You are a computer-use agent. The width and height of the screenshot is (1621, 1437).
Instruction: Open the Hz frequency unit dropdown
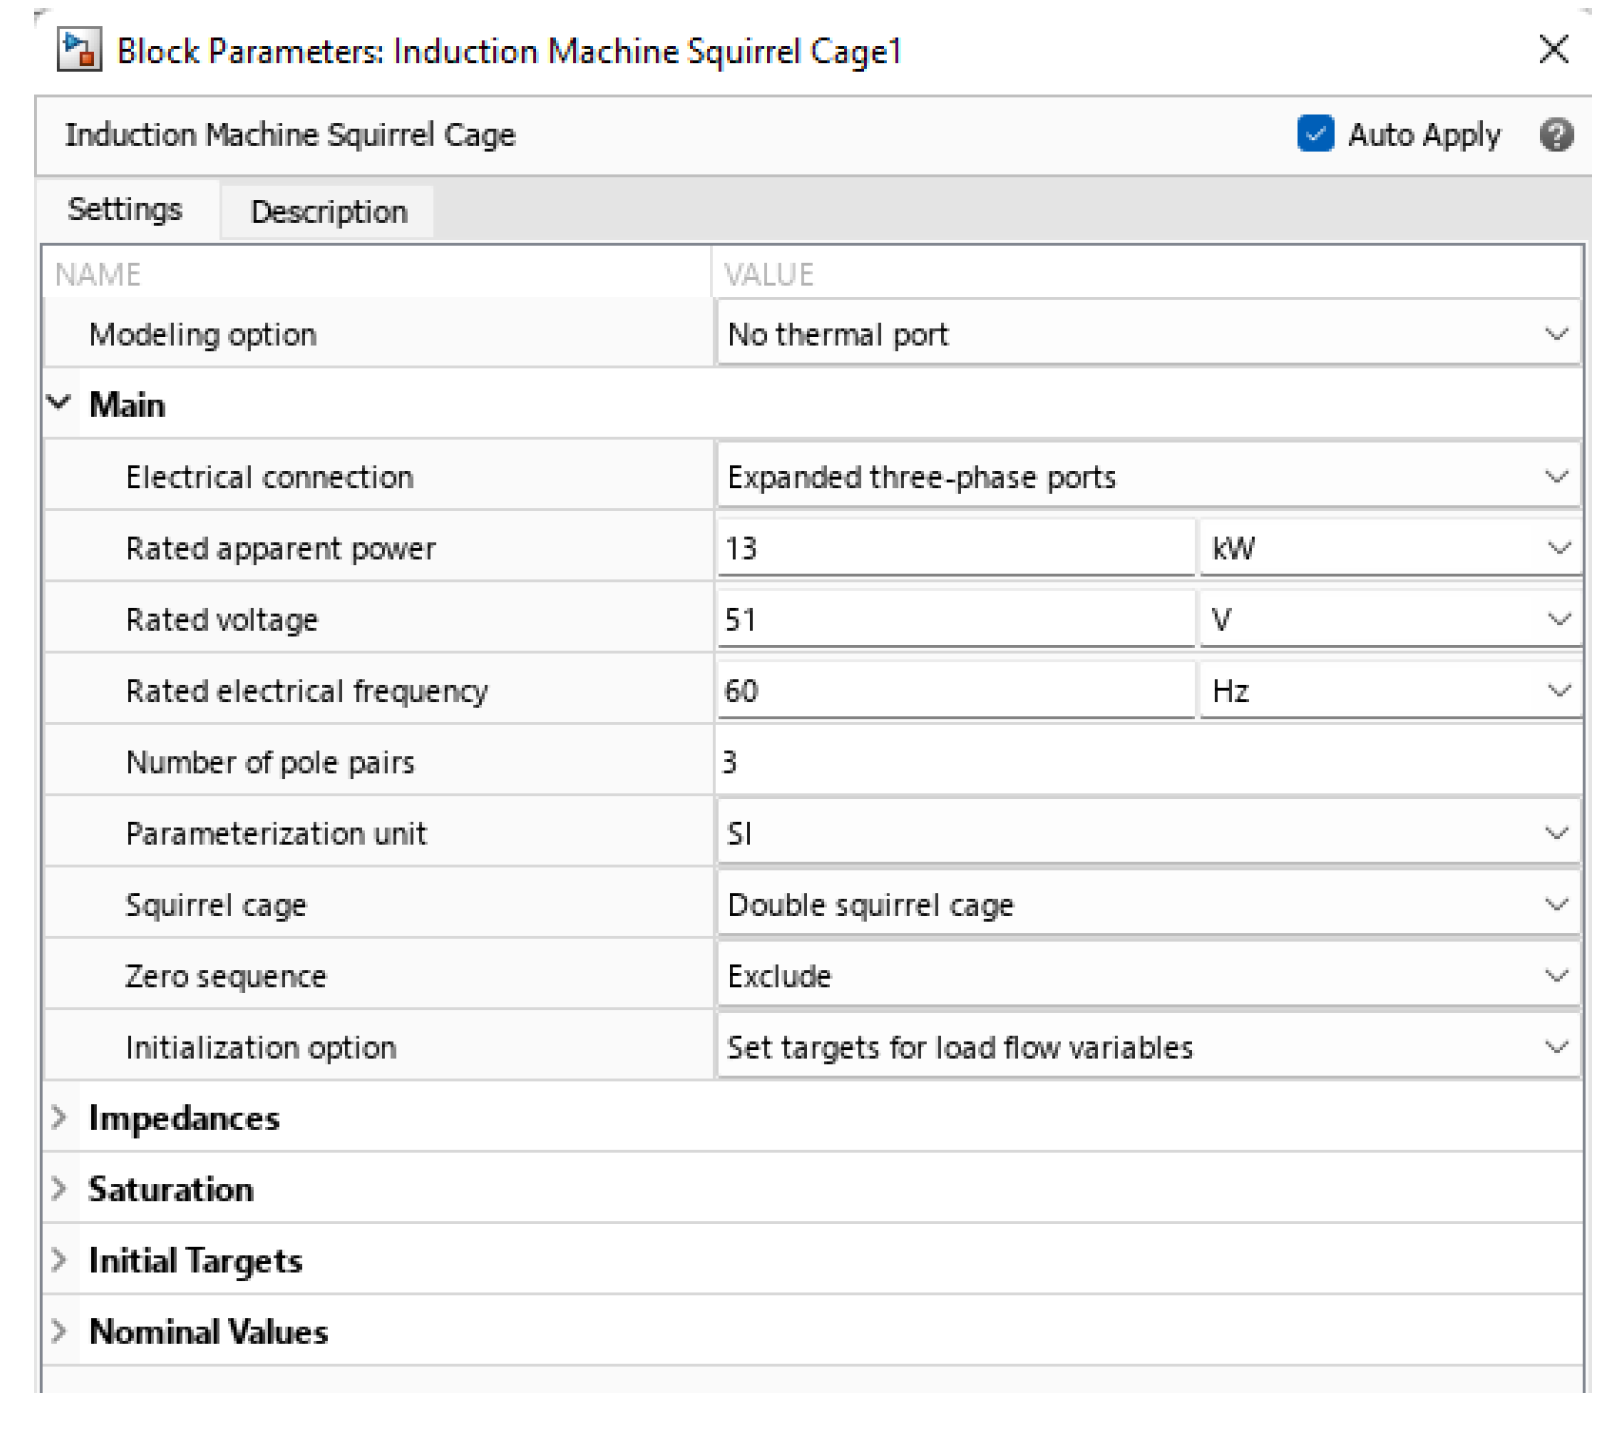coord(1389,691)
